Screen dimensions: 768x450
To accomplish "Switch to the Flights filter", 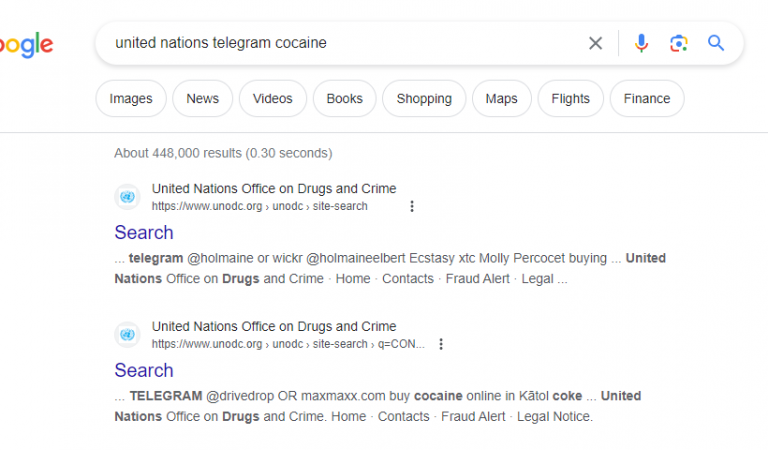I will pos(570,98).
